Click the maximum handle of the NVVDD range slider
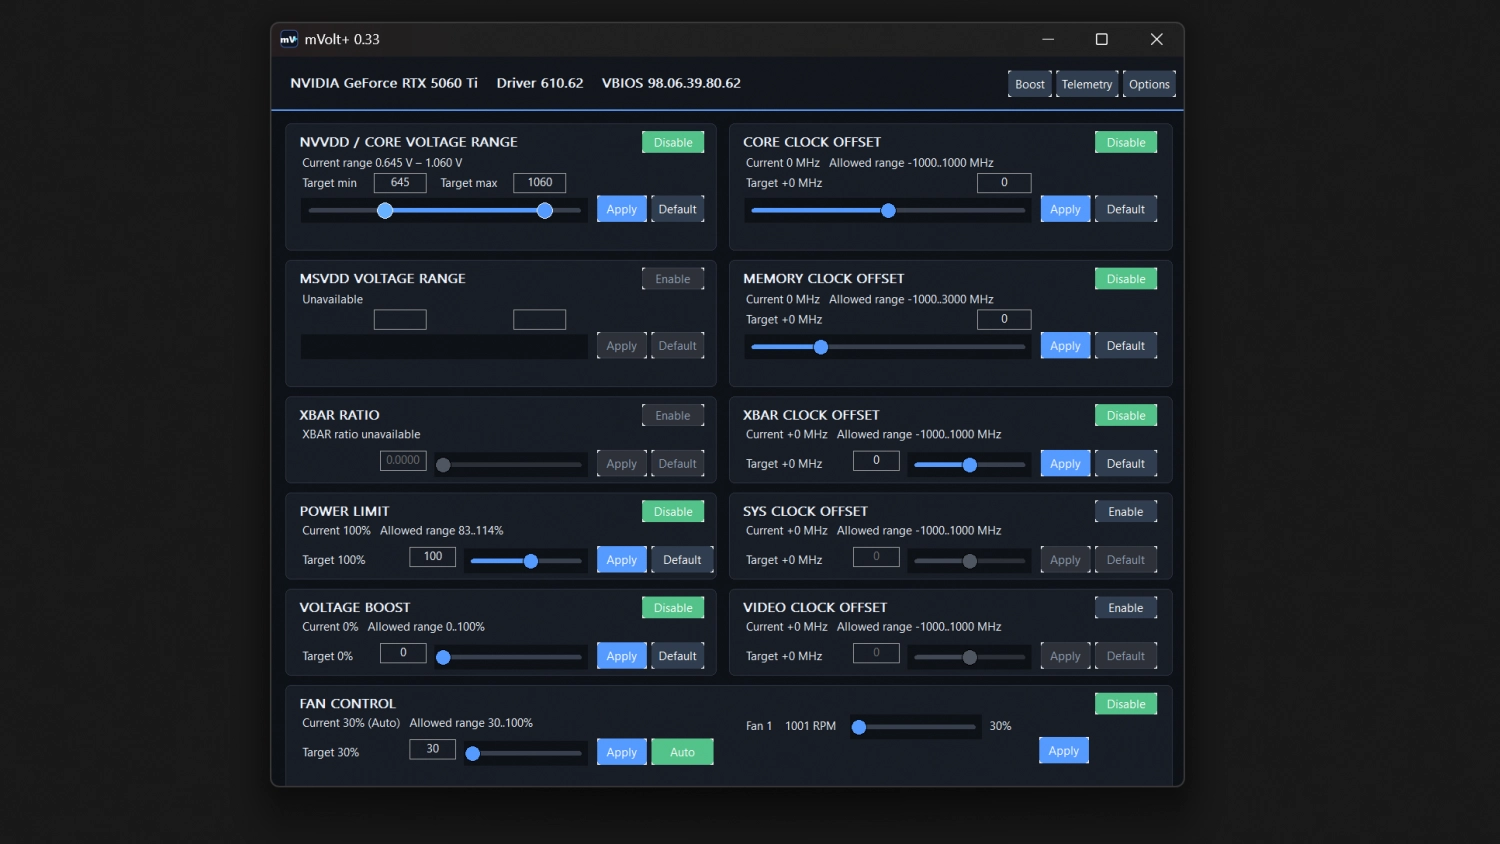1500x844 pixels. coord(545,210)
